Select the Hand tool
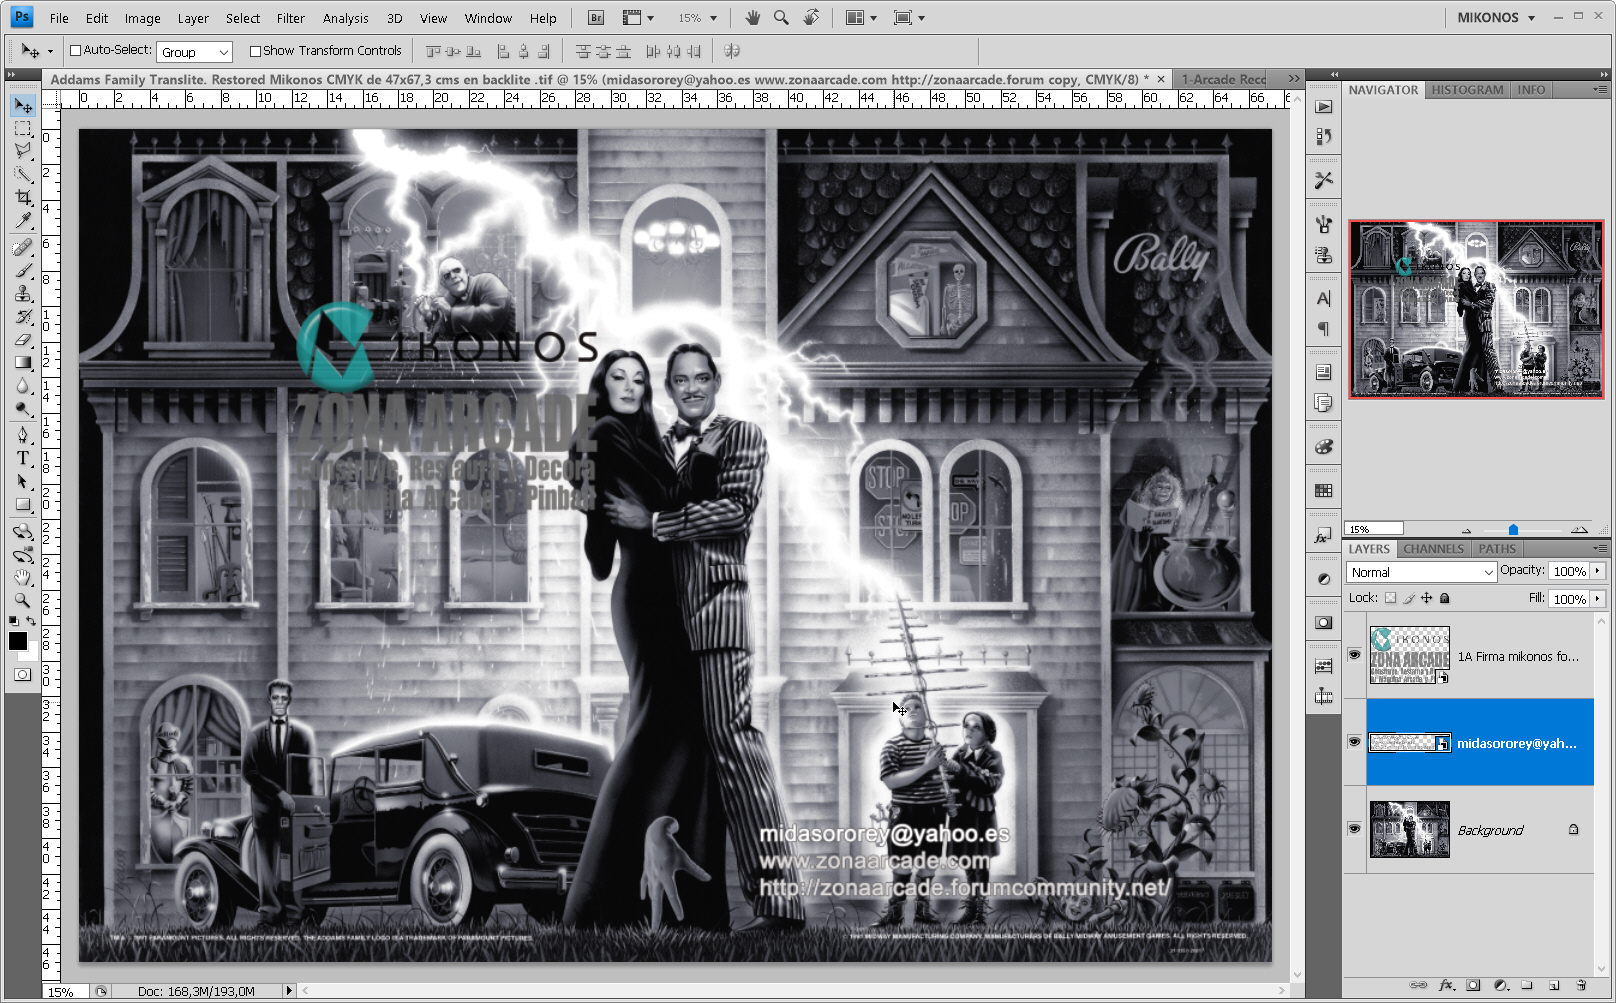 pyautogui.click(x=23, y=577)
